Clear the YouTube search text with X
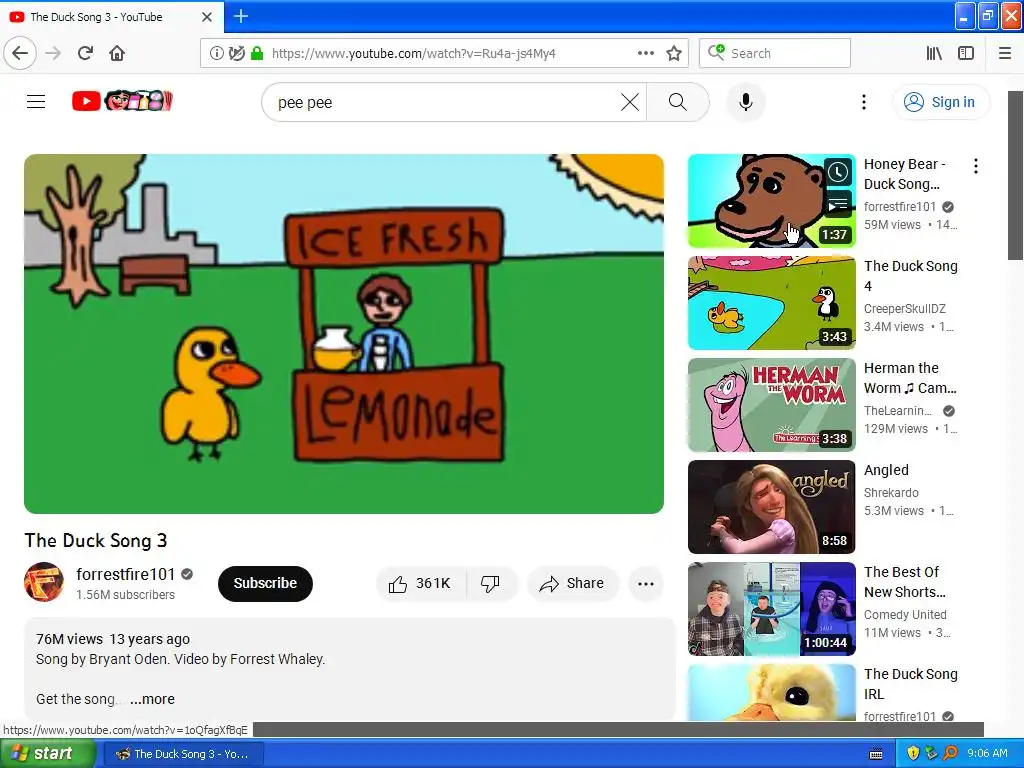The image size is (1024, 768). (630, 102)
